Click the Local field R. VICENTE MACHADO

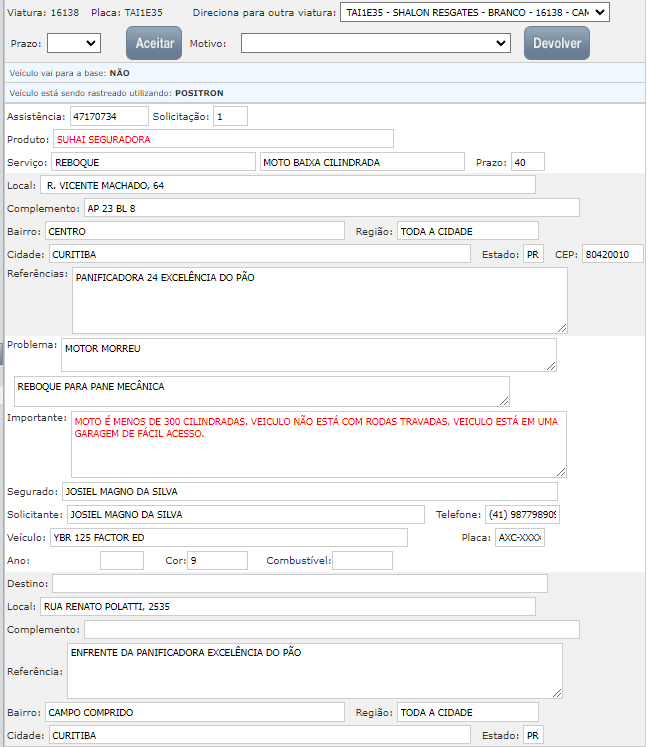(287, 185)
